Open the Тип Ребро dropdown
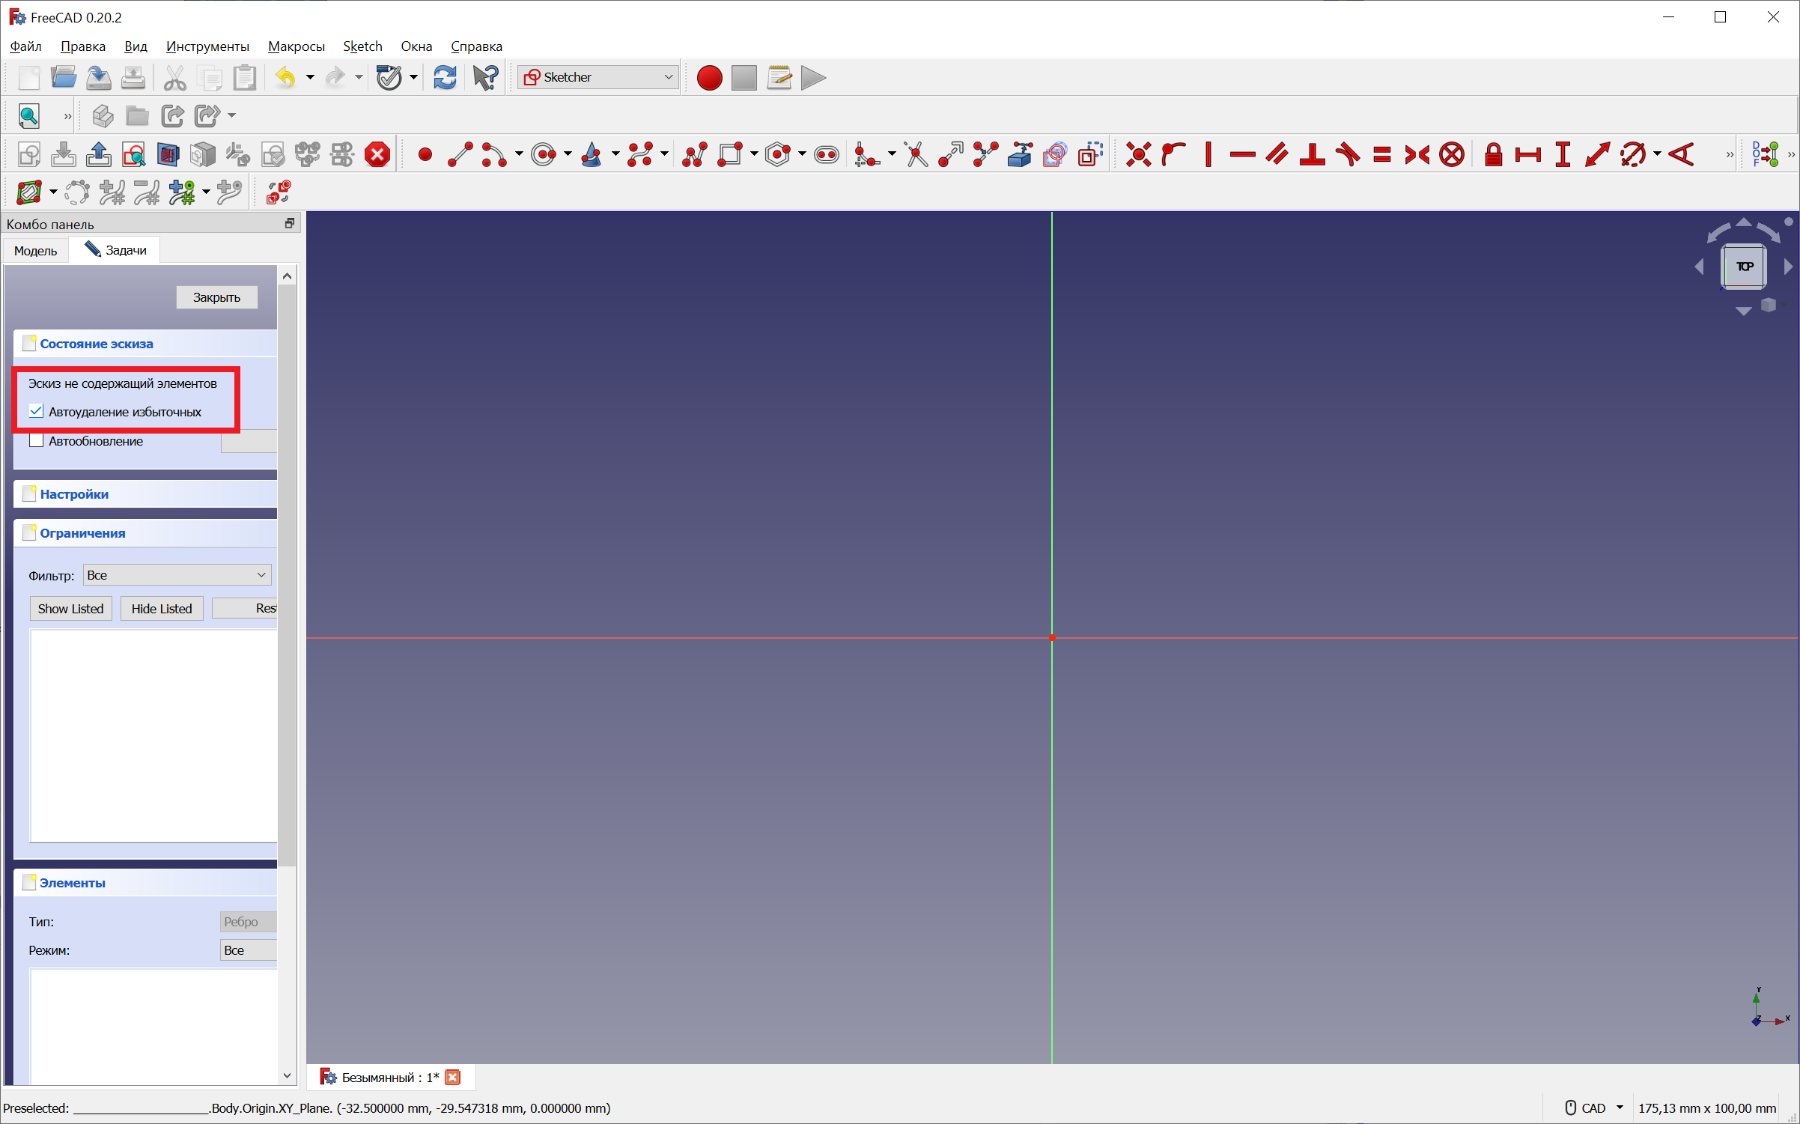 (248, 921)
